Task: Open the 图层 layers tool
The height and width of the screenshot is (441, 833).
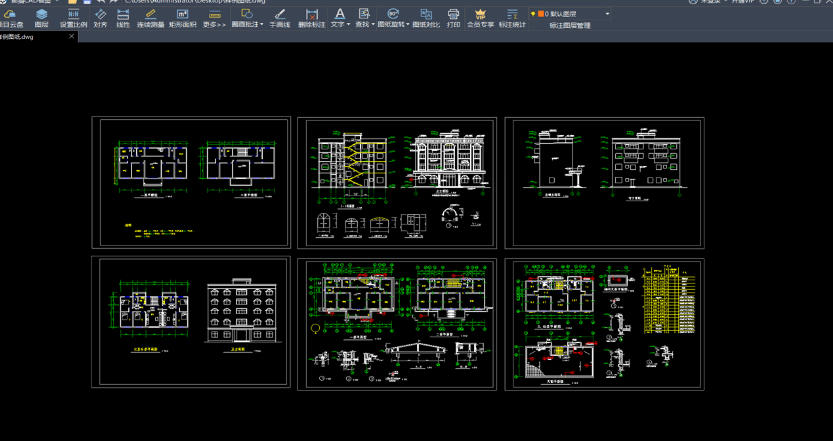Action: coord(42,17)
